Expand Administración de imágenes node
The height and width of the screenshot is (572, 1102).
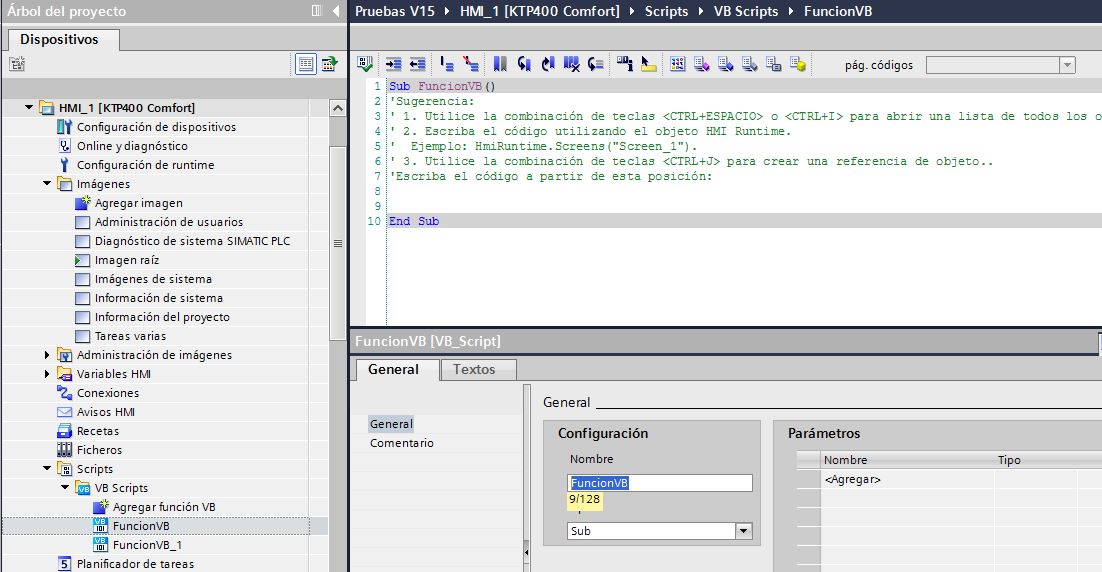[x=47, y=355]
